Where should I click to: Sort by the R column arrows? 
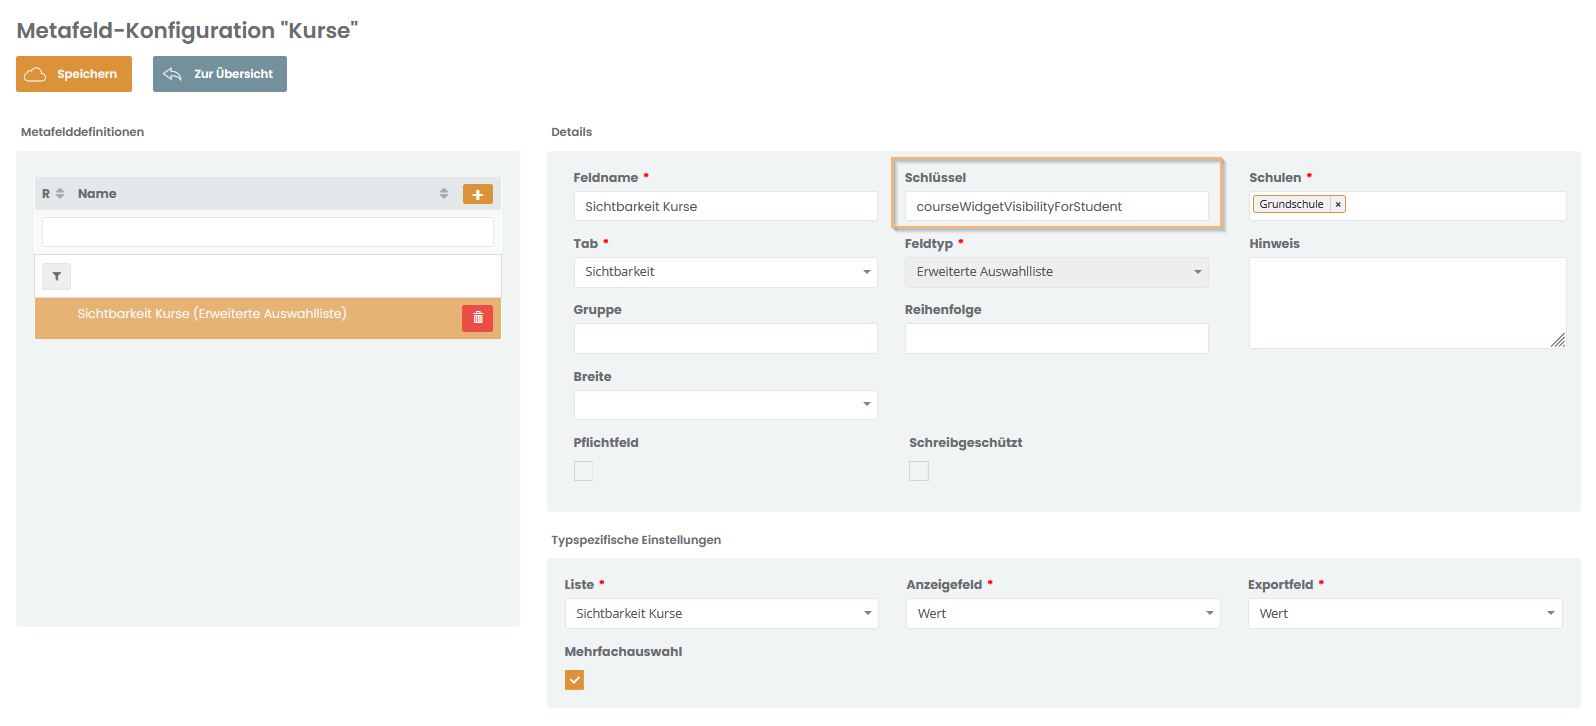point(60,193)
